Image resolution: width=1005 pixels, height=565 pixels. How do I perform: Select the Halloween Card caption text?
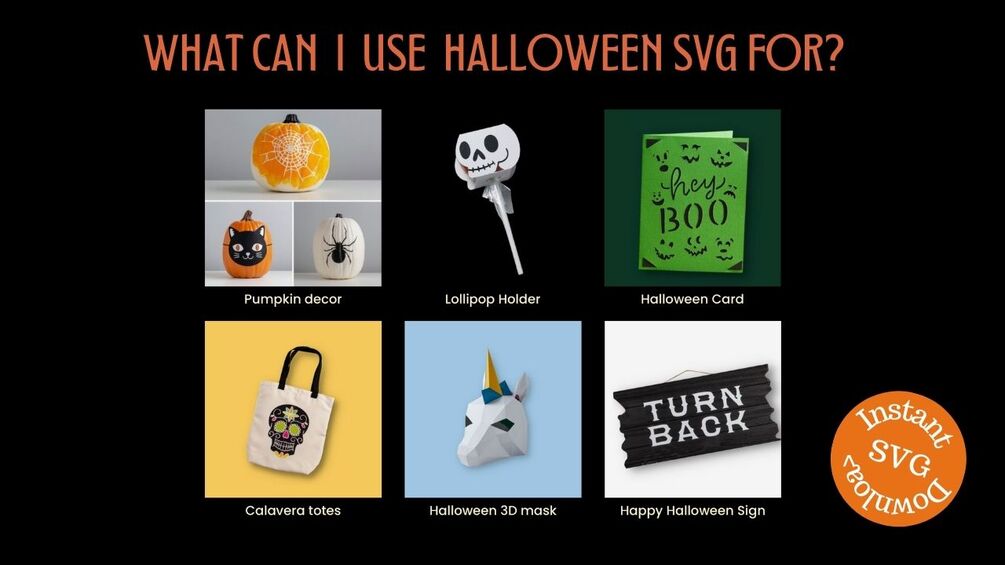tap(692, 299)
